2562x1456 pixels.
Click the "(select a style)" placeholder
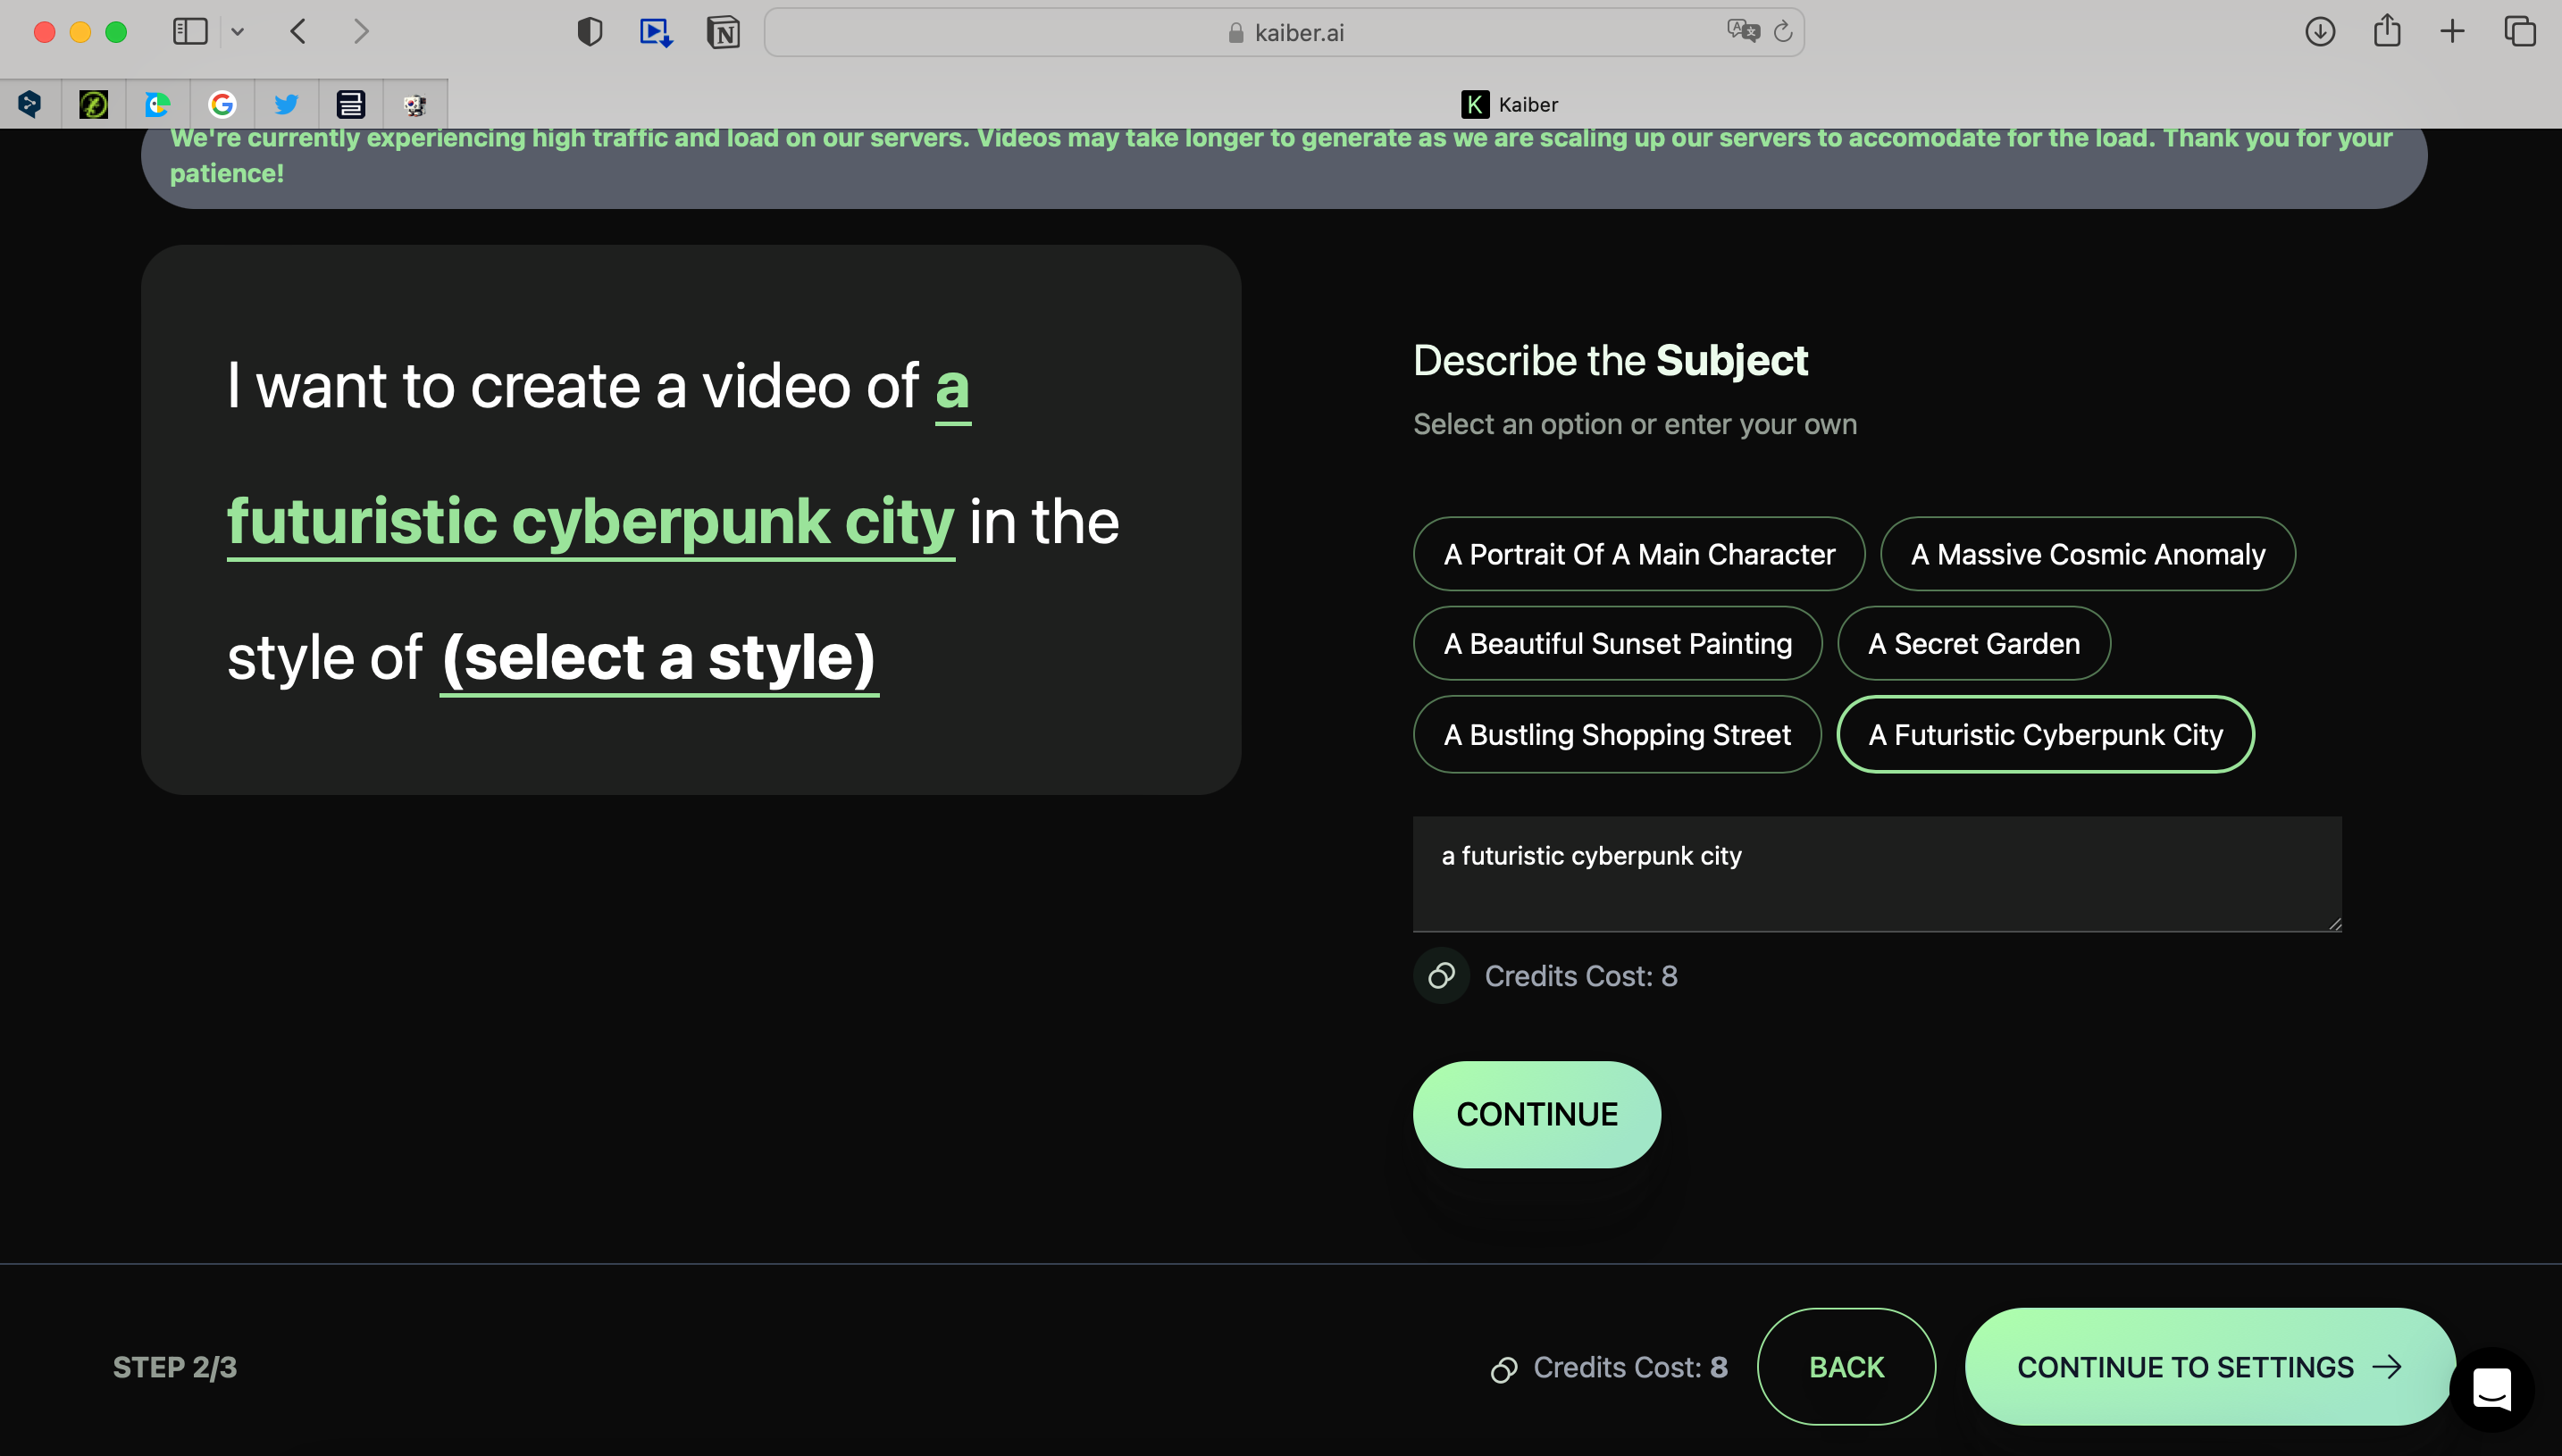click(x=659, y=658)
